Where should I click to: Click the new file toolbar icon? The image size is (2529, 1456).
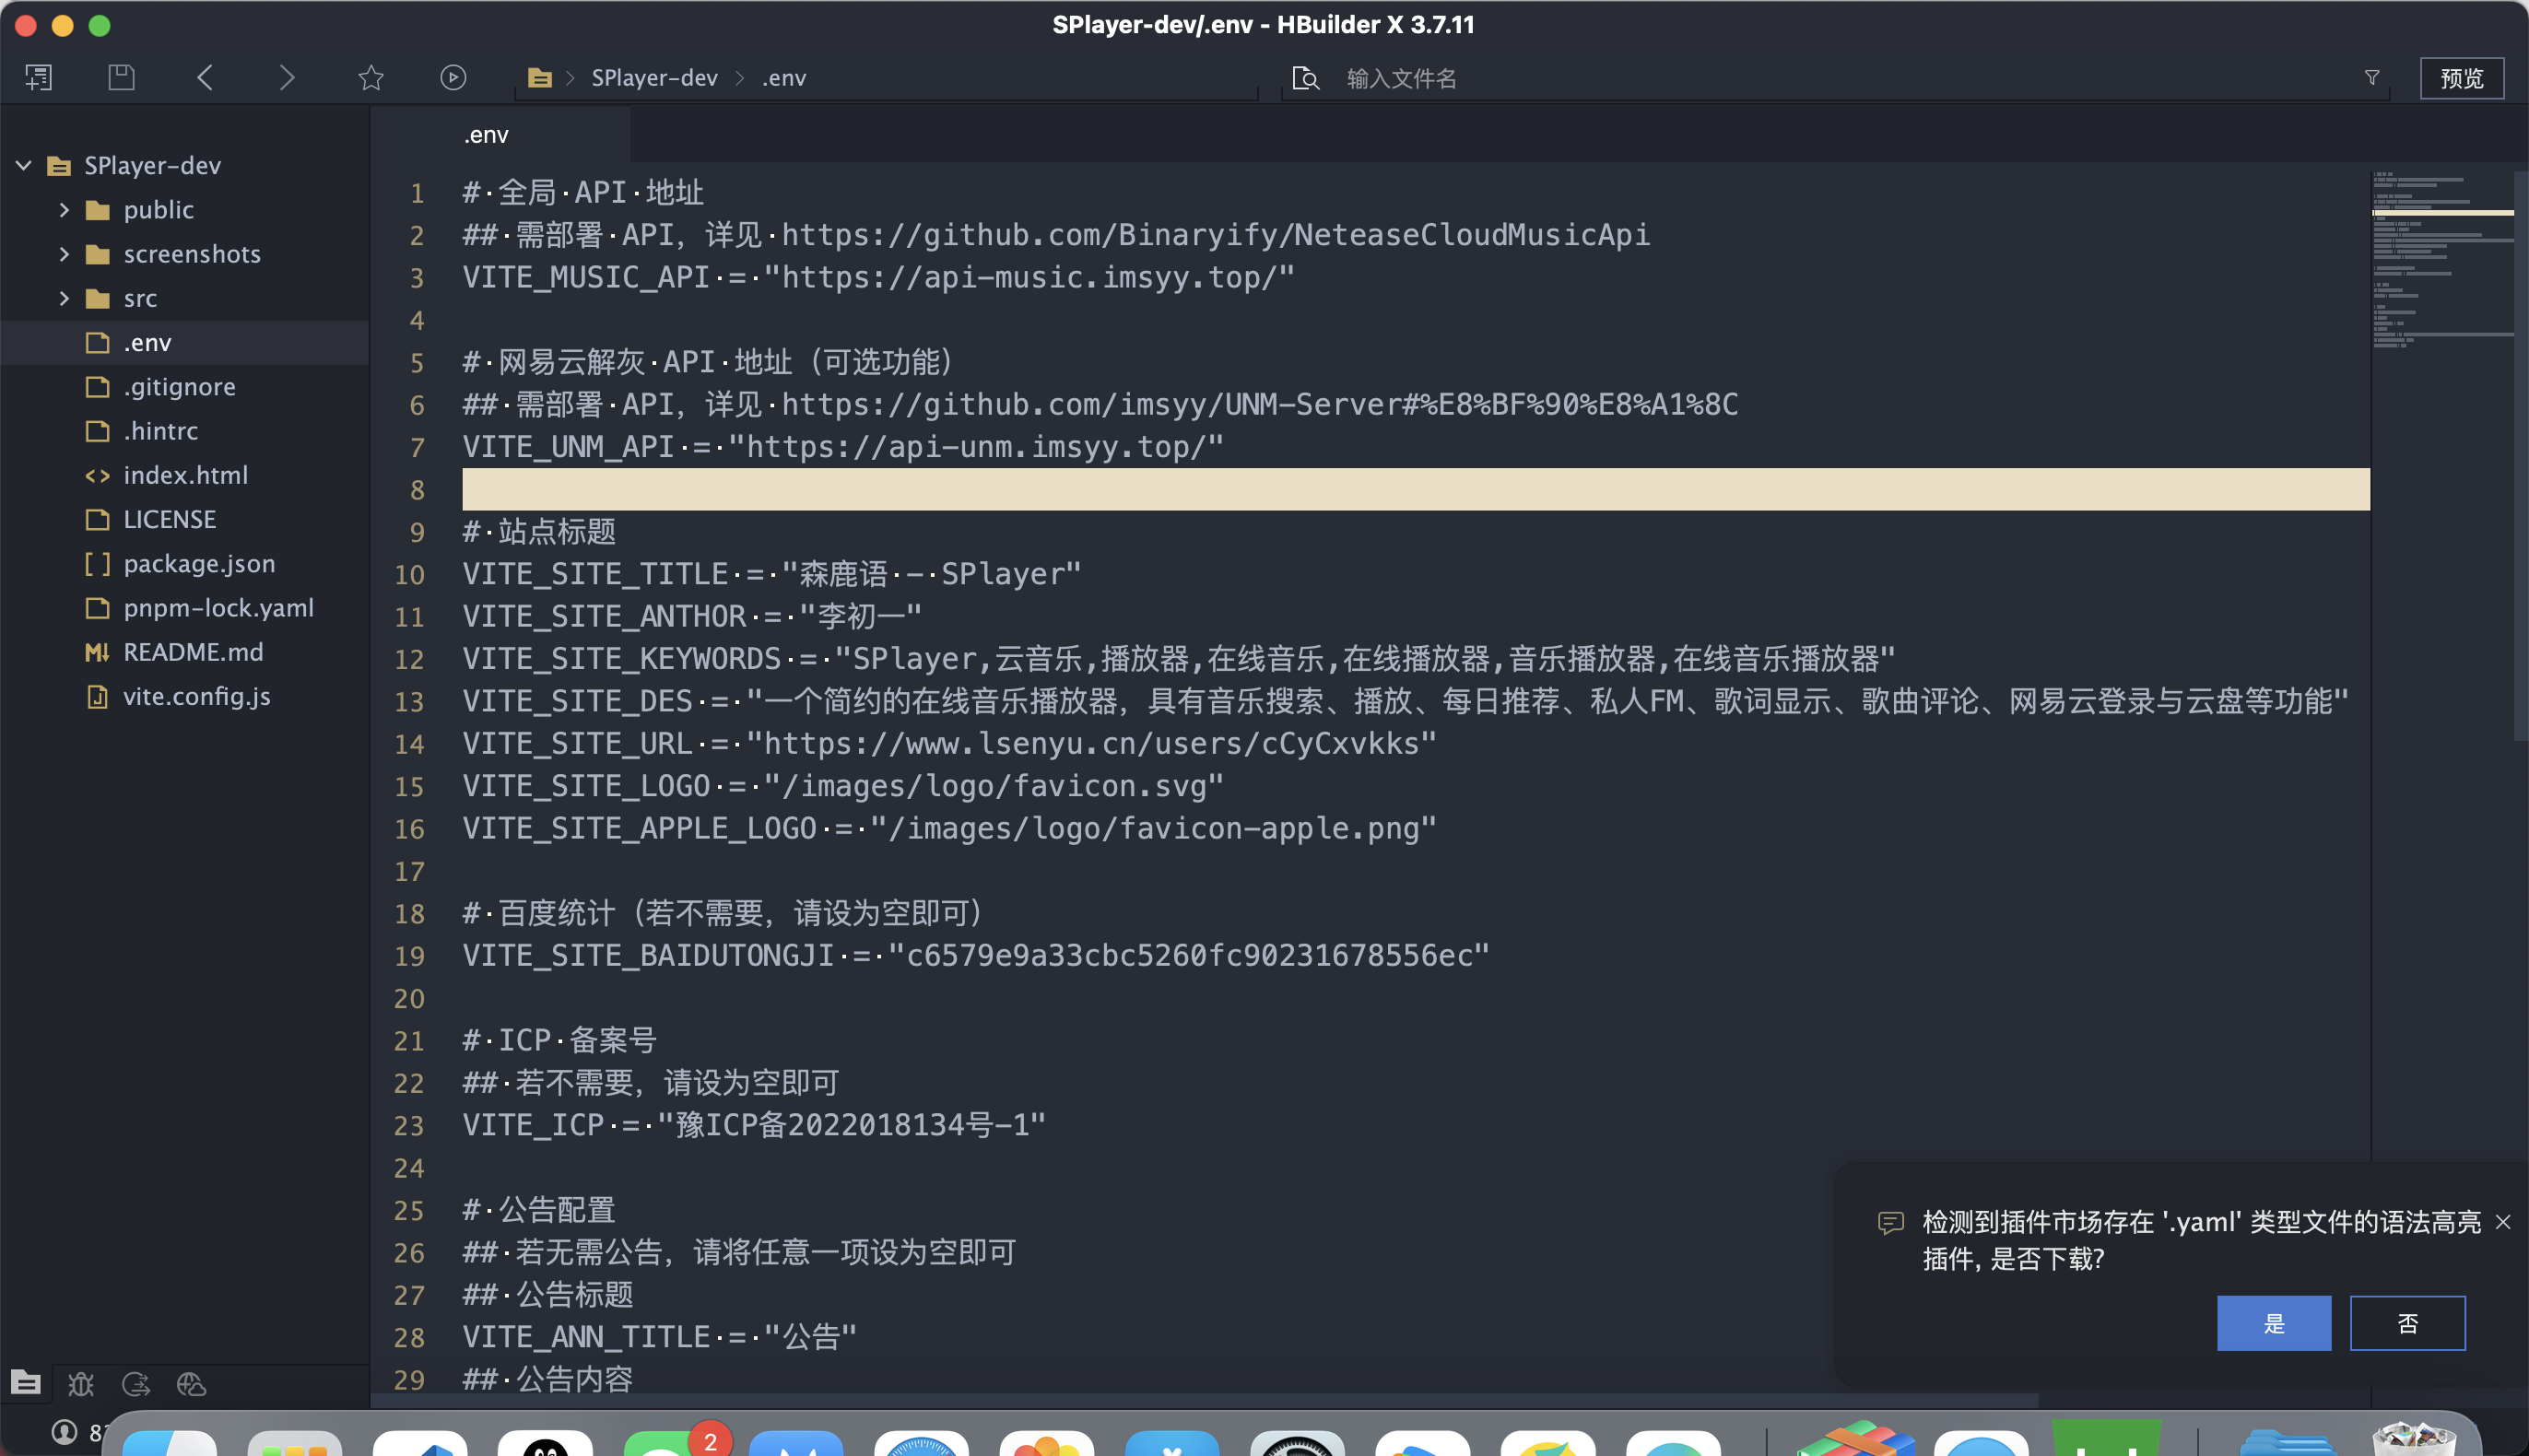coord(39,77)
